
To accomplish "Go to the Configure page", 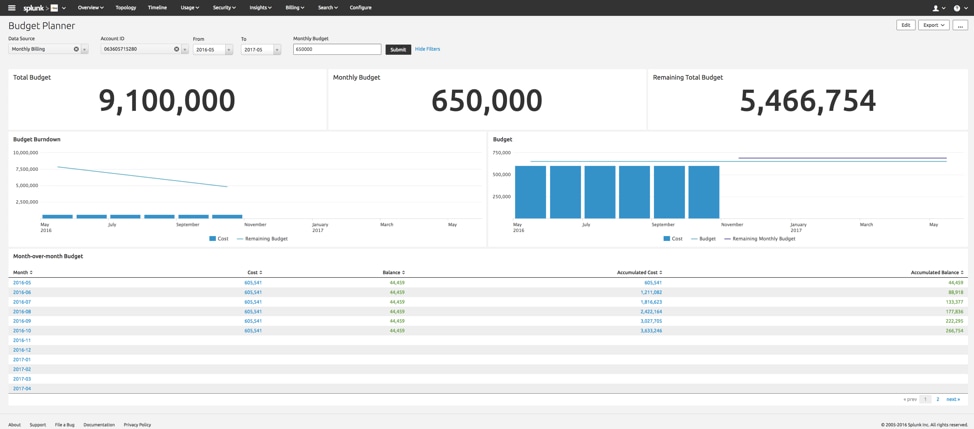I will coord(361,7).
